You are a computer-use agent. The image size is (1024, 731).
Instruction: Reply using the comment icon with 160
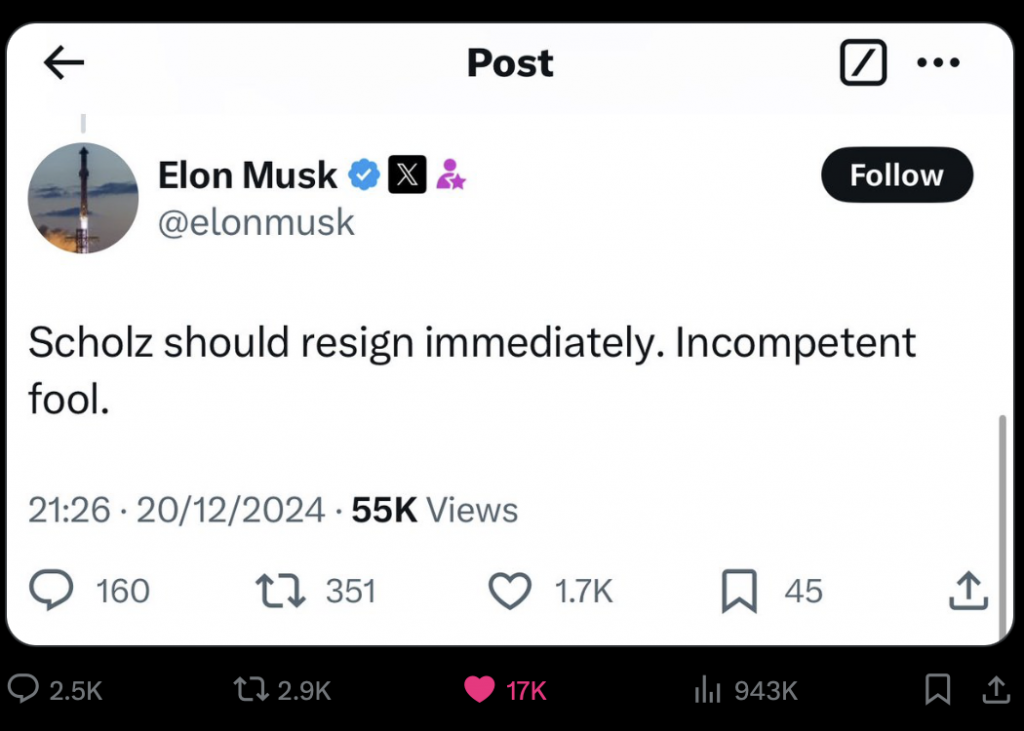[51, 590]
